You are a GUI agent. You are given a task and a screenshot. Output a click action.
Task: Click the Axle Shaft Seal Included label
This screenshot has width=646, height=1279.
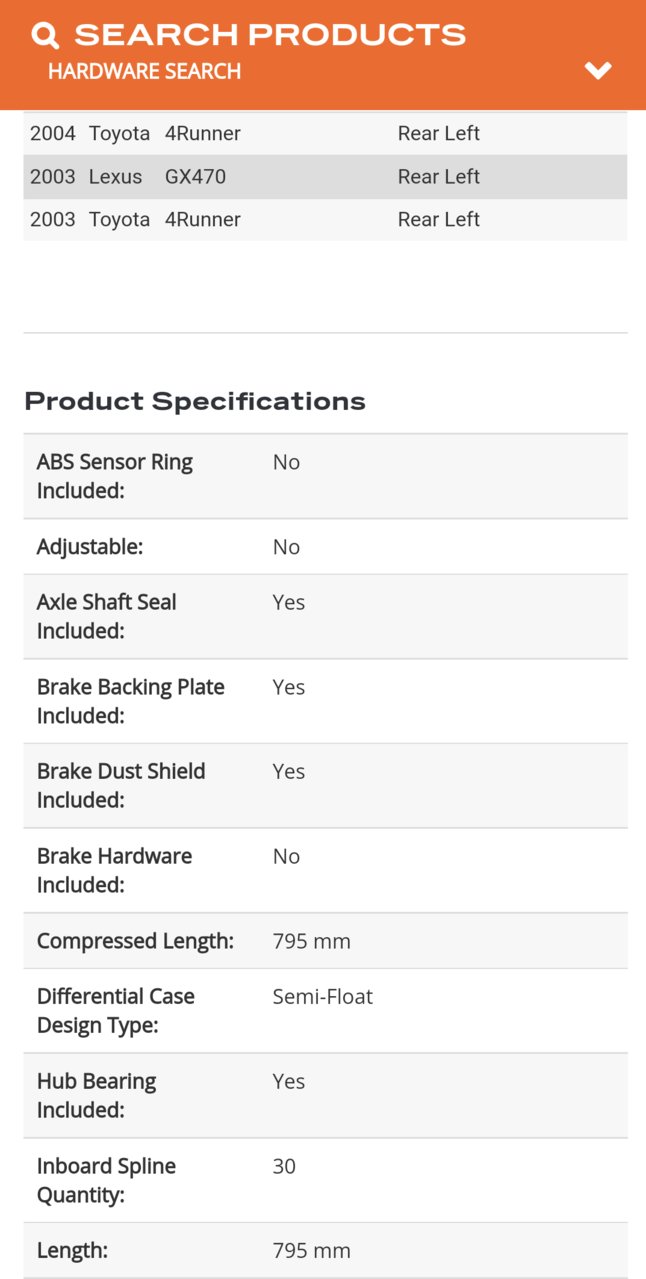(x=106, y=616)
